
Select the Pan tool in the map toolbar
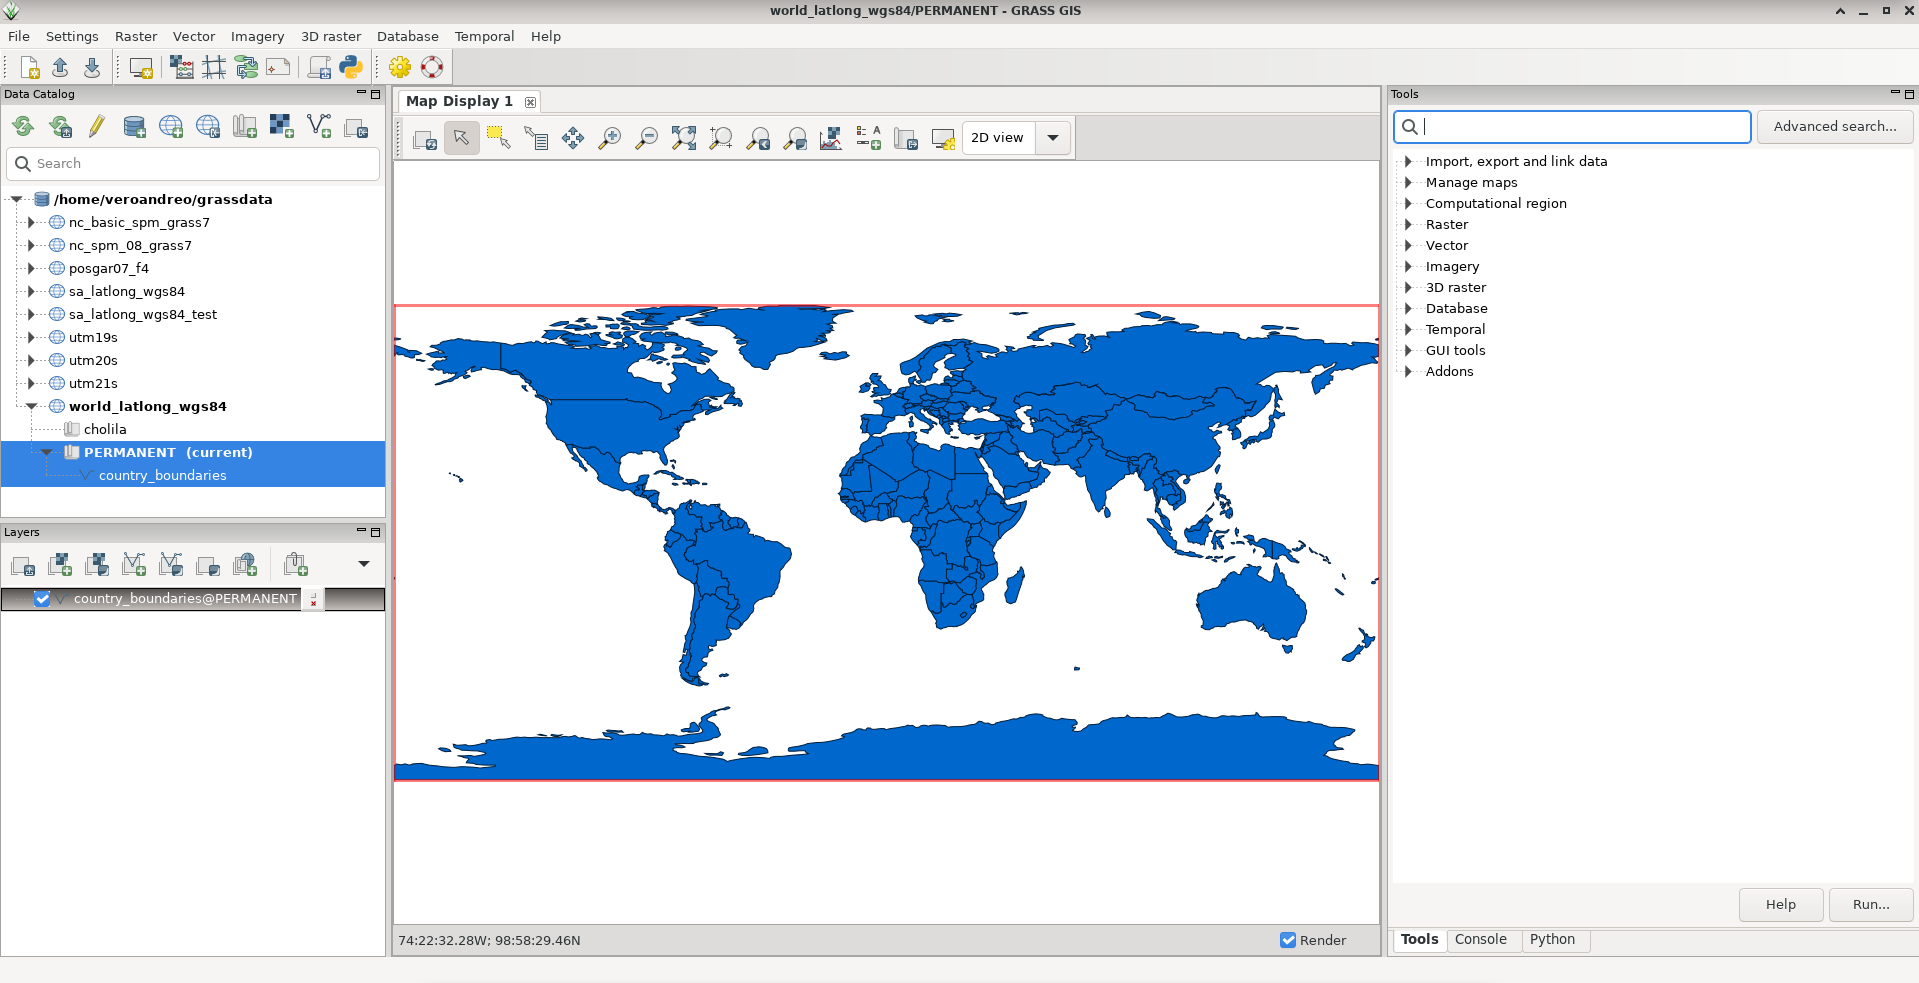tap(573, 138)
